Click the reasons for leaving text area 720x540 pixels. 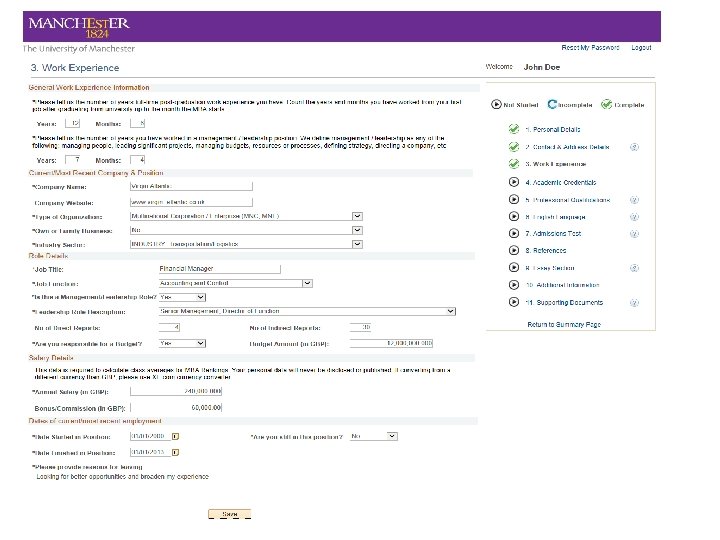coord(123,477)
